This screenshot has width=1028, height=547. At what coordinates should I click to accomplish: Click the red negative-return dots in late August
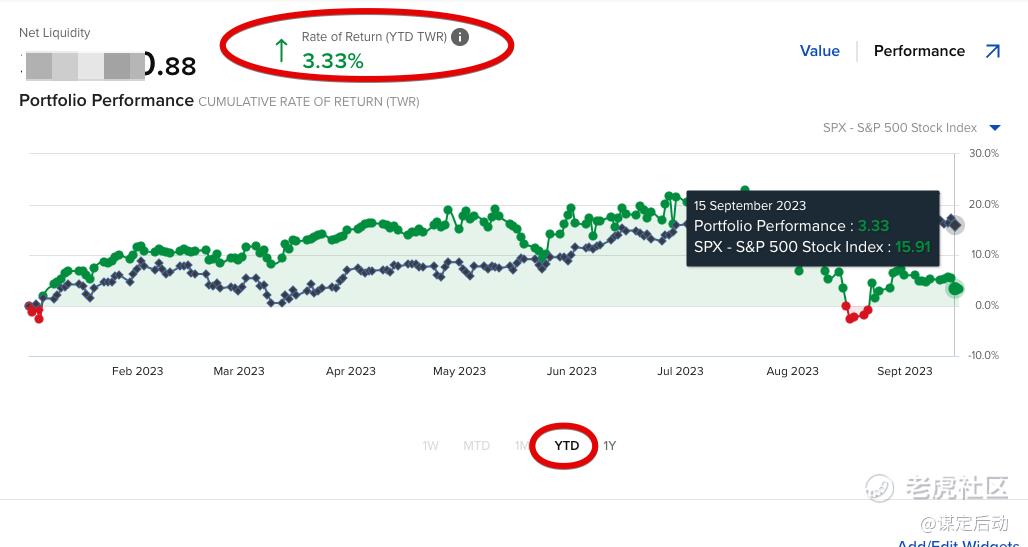[x=853, y=316]
